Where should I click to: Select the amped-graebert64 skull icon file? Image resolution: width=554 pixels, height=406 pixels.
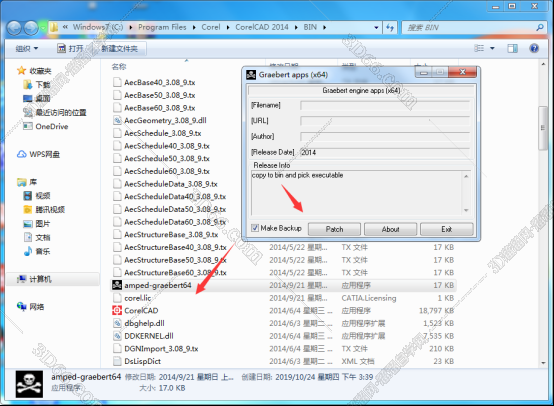pyautogui.click(x=117, y=285)
